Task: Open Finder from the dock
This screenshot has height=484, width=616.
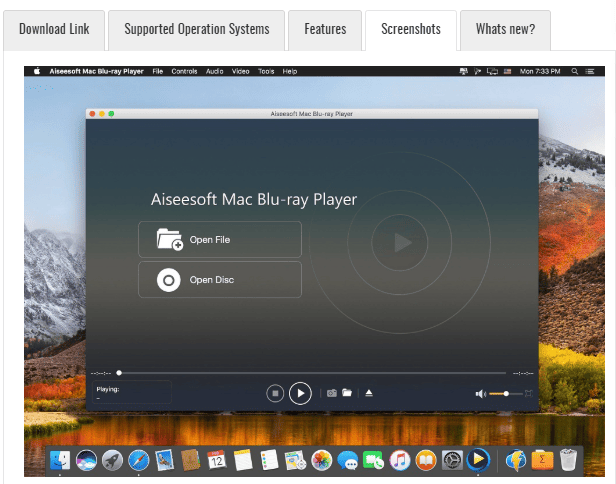Action: 60,460
